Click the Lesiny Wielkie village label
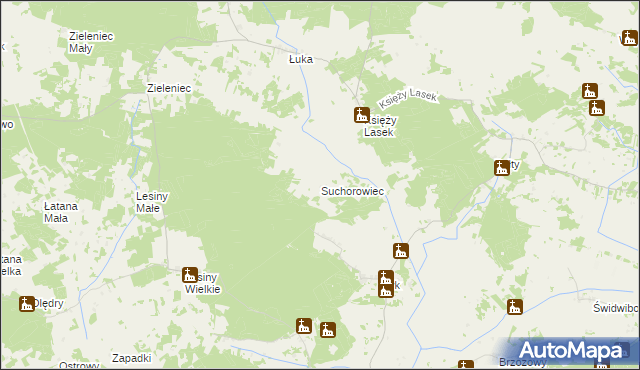 (x=203, y=283)
